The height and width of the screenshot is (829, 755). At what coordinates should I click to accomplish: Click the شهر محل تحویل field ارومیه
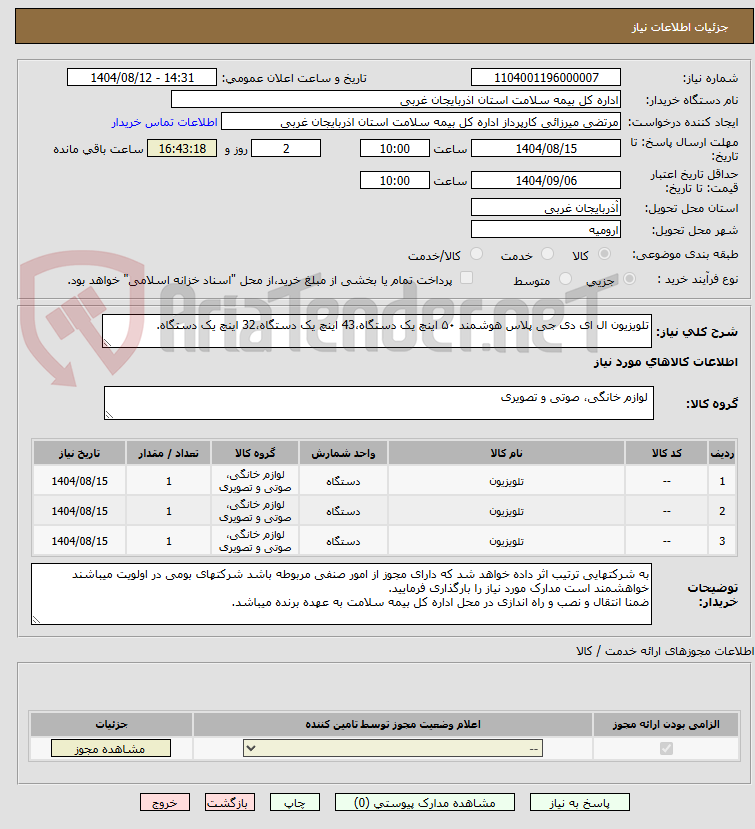(546, 229)
